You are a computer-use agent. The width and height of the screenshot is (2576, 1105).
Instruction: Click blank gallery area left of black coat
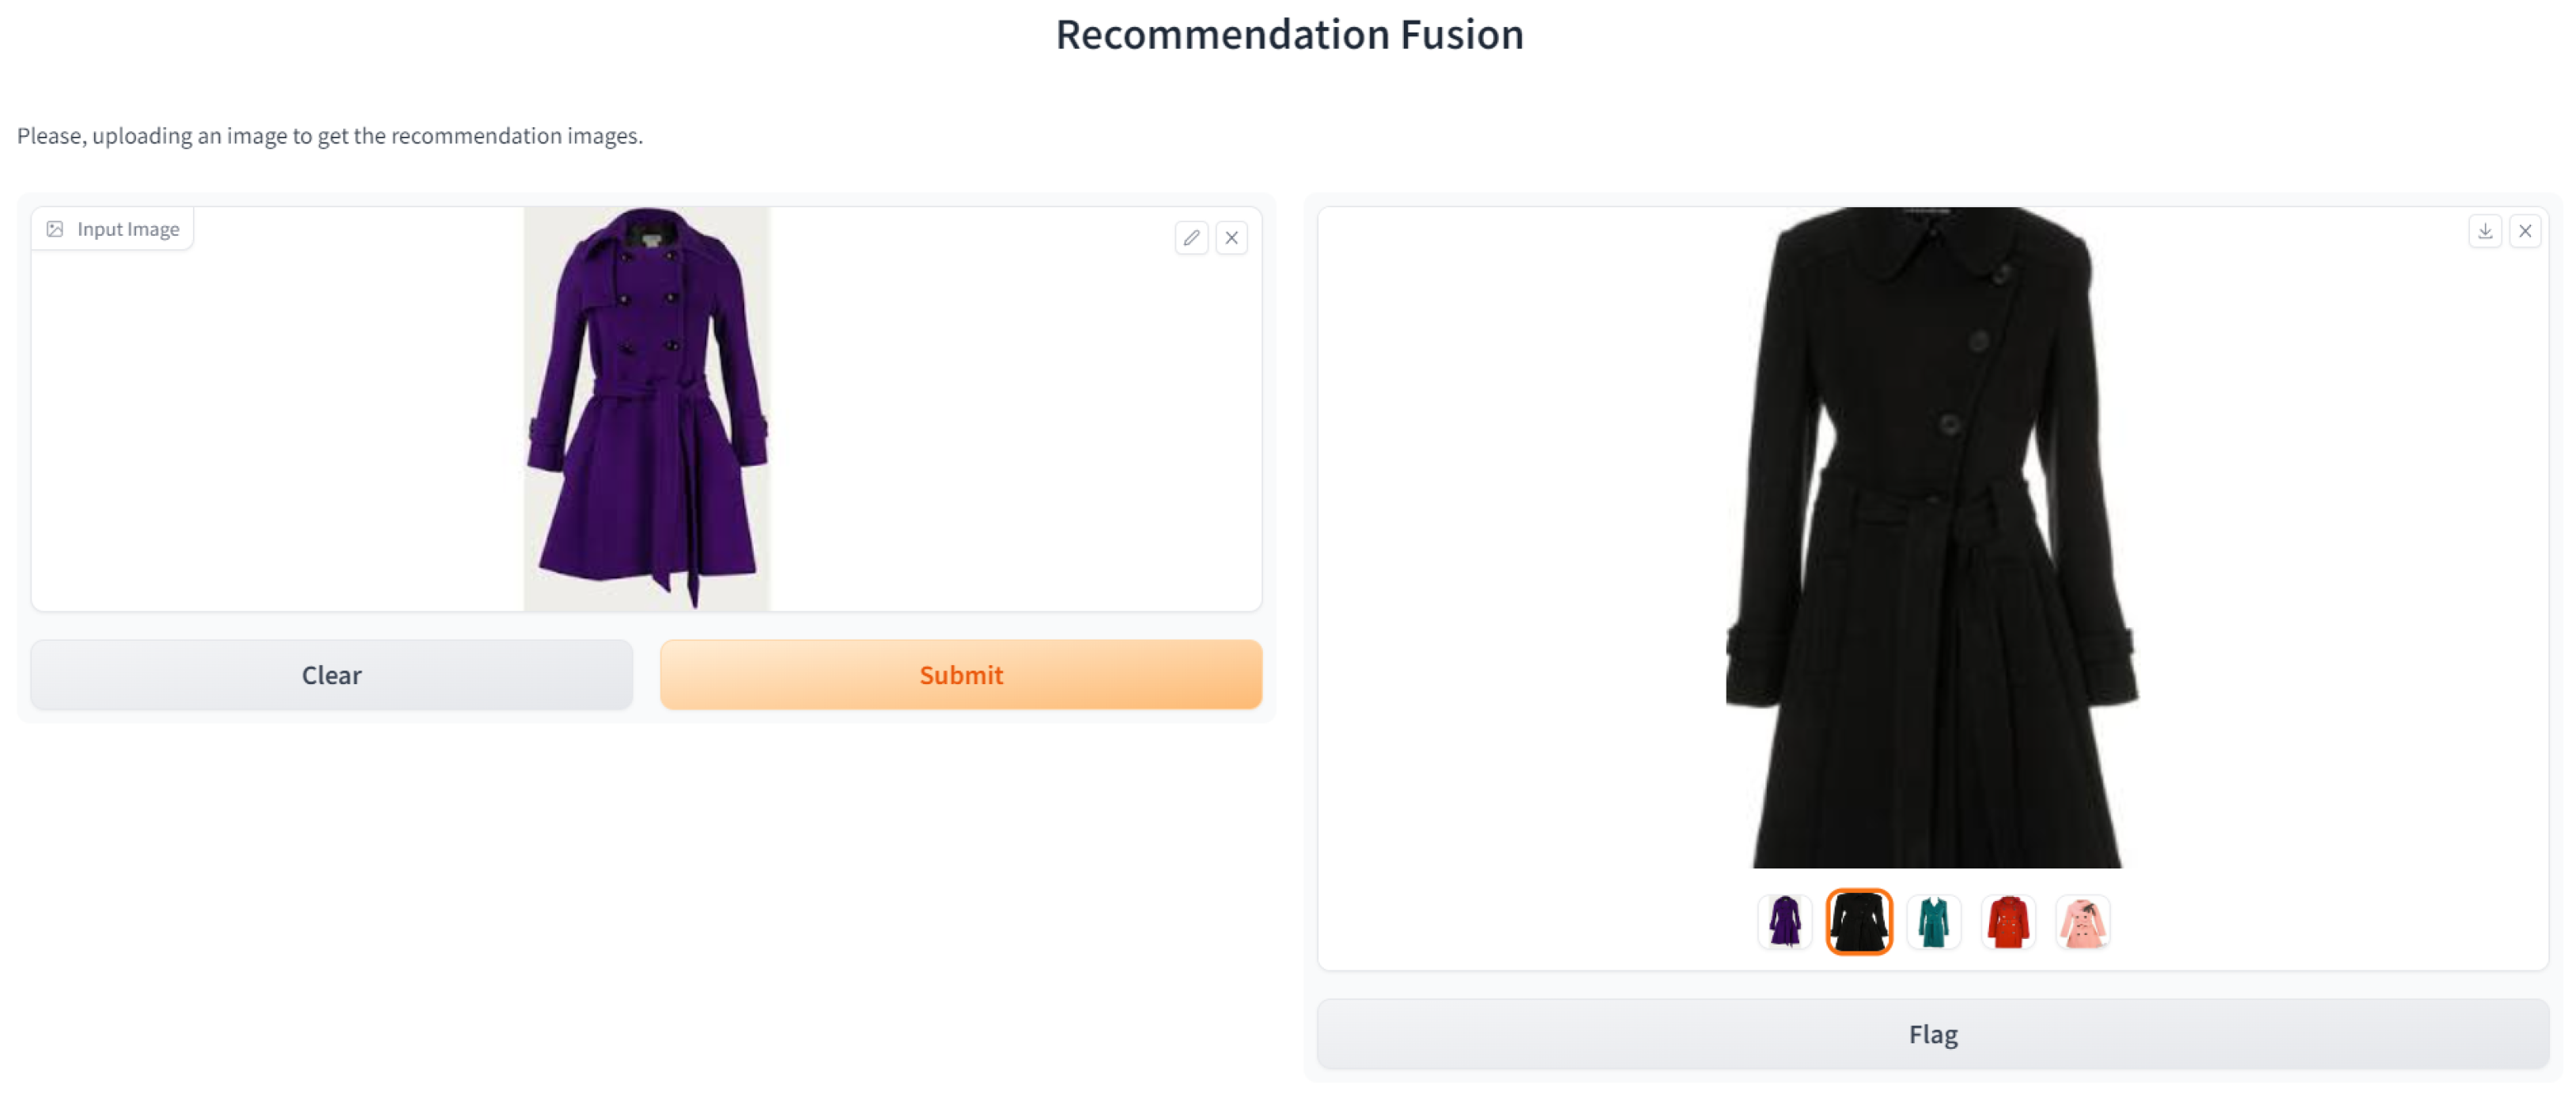click(1520, 540)
